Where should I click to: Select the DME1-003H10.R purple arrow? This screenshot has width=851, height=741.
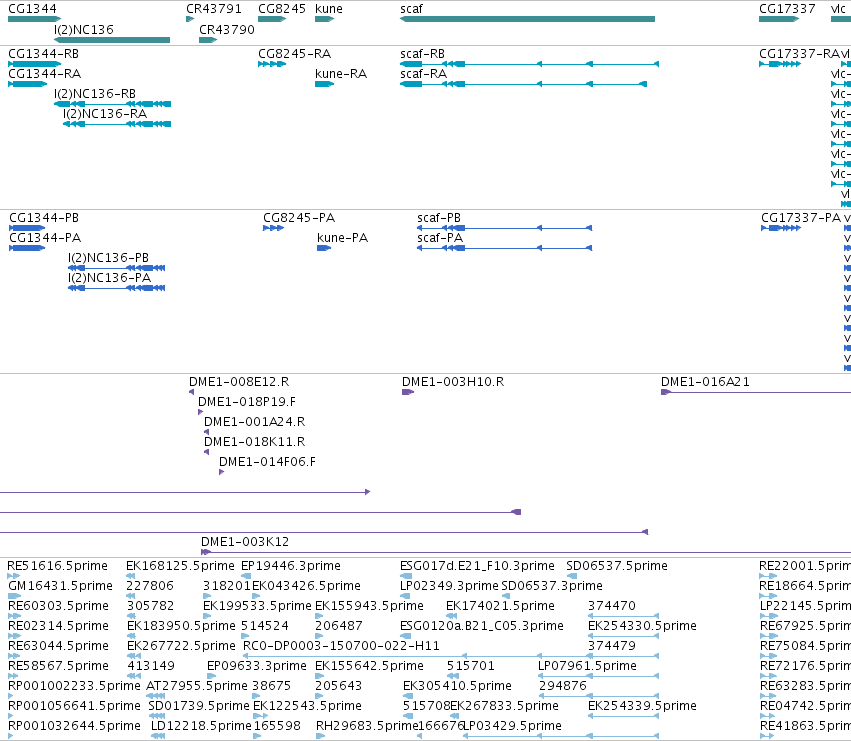pyautogui.click(x=408, y=392)
